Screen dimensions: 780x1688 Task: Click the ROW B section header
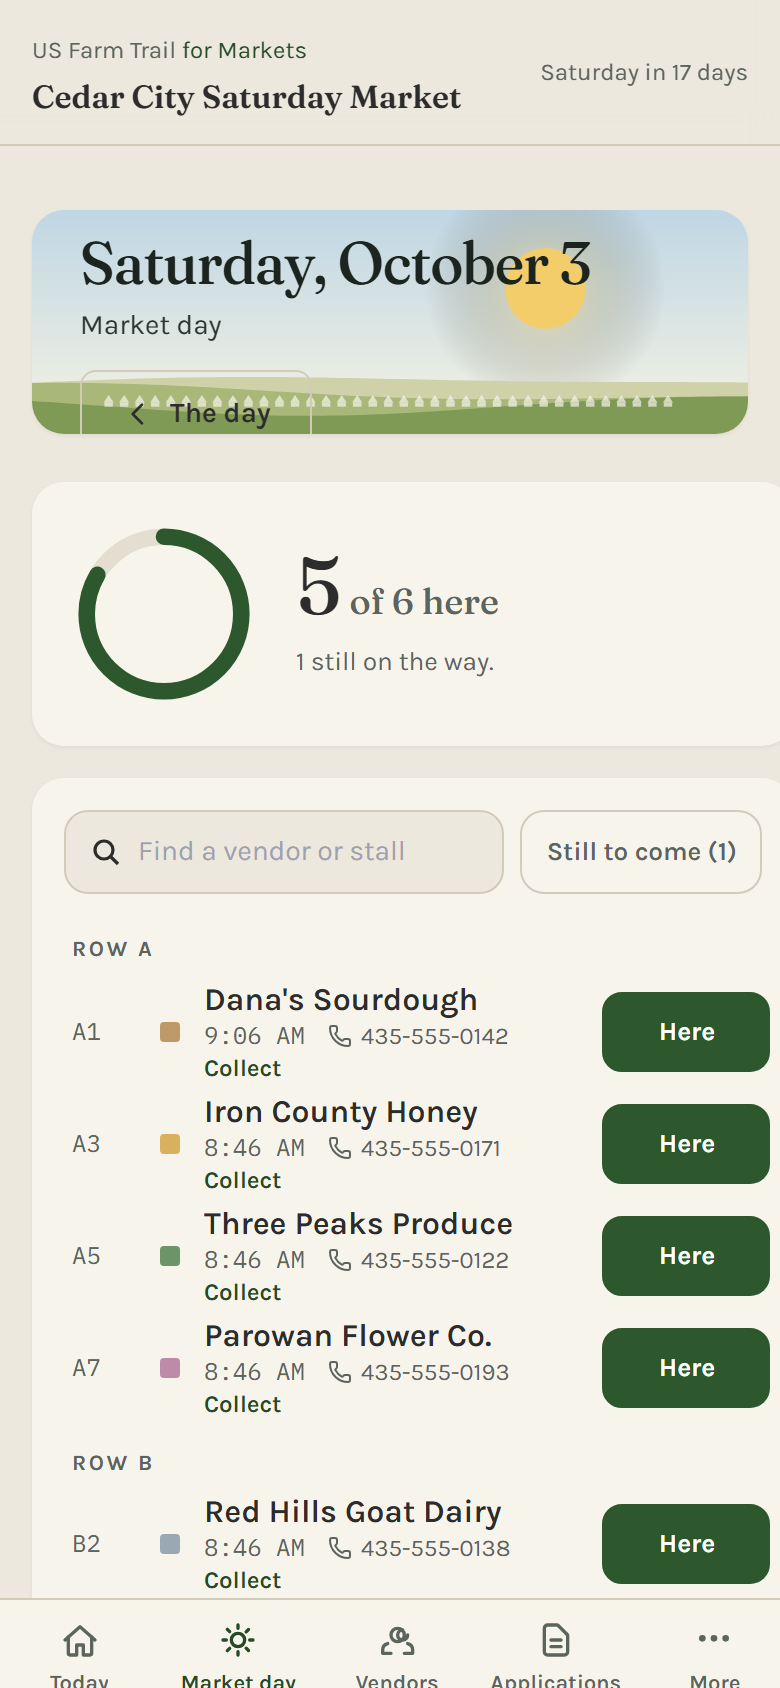(x=113, y=1463)
